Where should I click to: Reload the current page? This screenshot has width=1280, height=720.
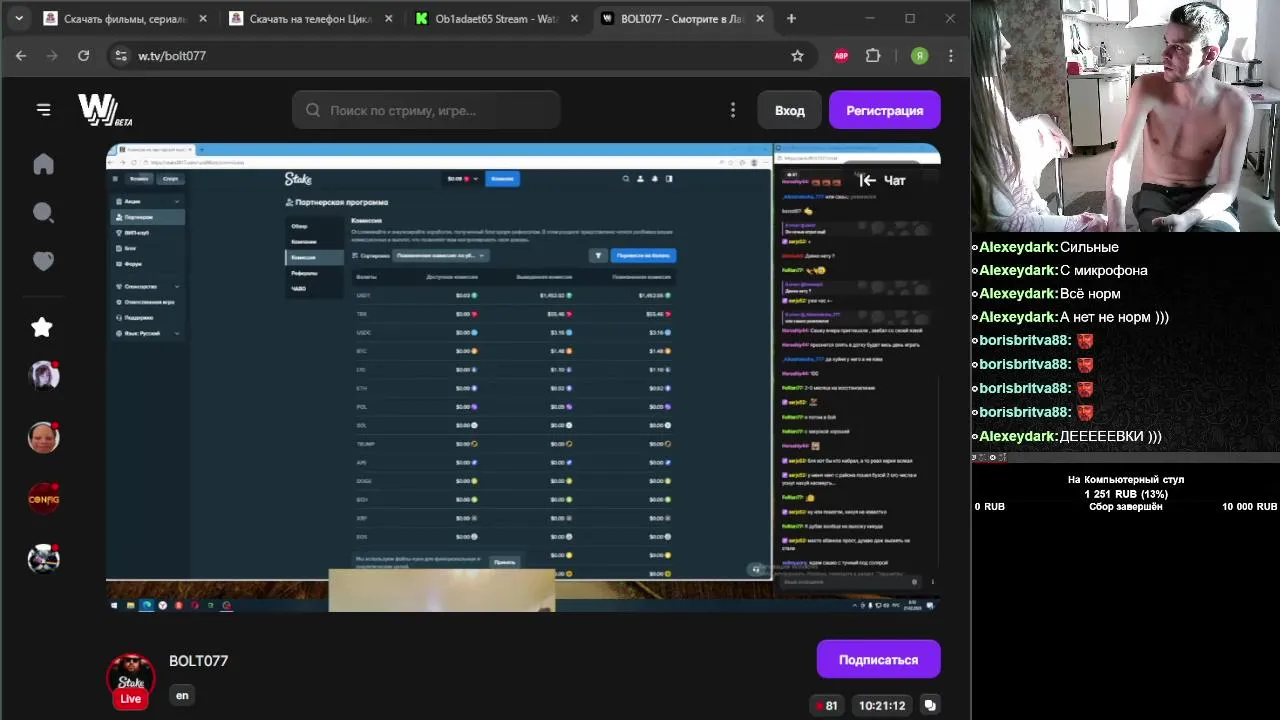84,56
